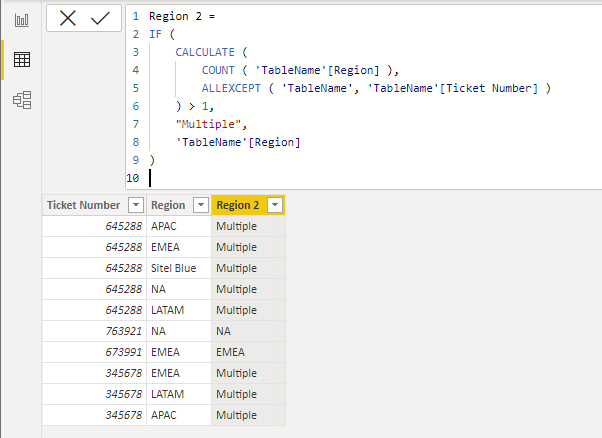The height and width of the screenshot is (438, 602).
Task: Select ticket number 763921 cell
Action: point(94,331)
